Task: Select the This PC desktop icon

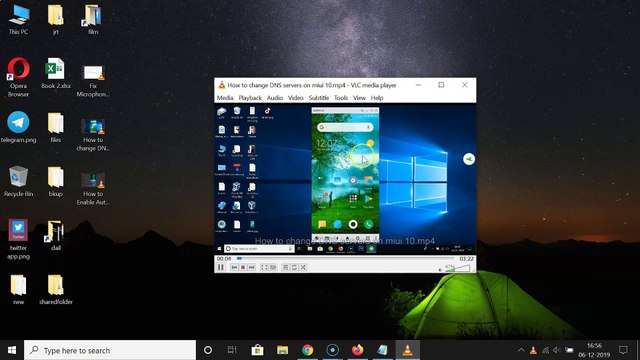Action: 18,20
